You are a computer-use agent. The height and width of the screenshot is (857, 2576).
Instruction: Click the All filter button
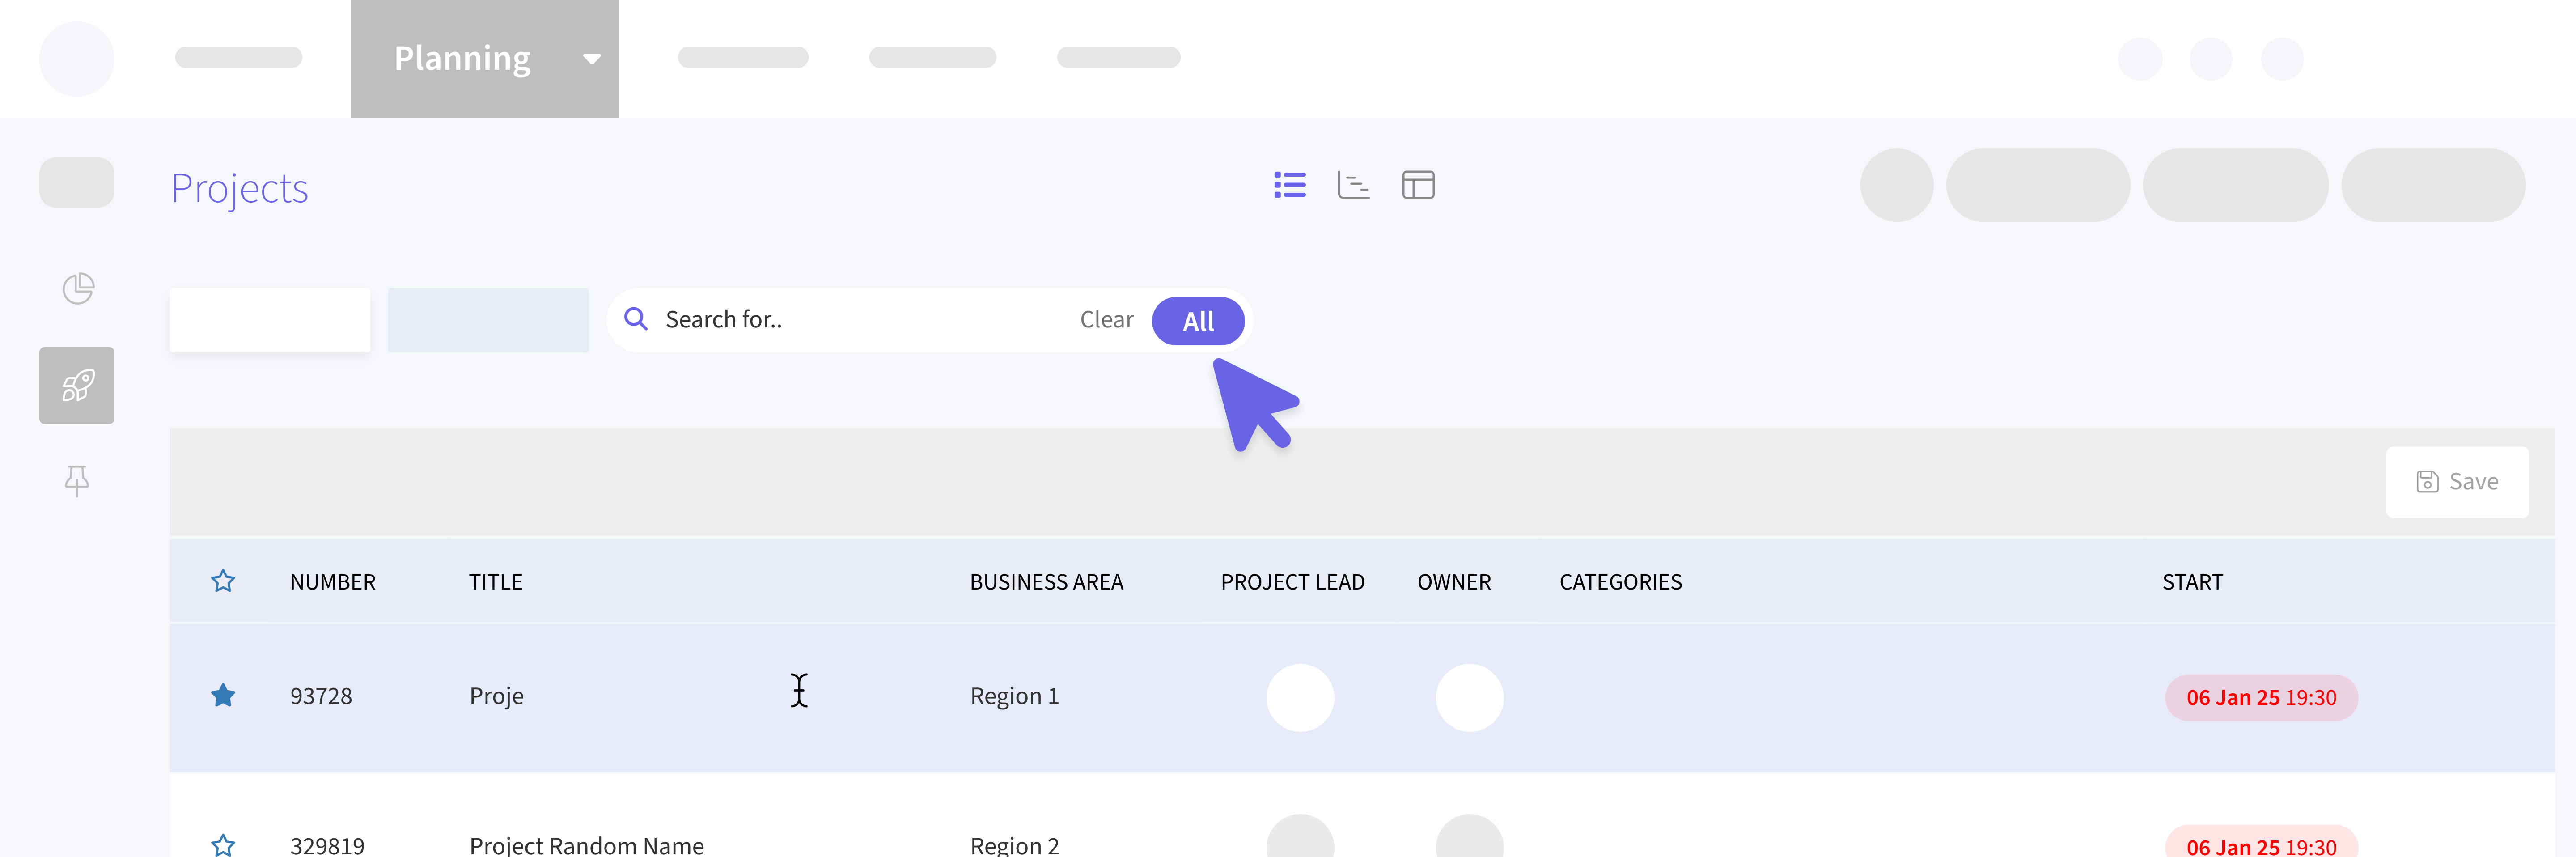click(x=1197, y=321)
